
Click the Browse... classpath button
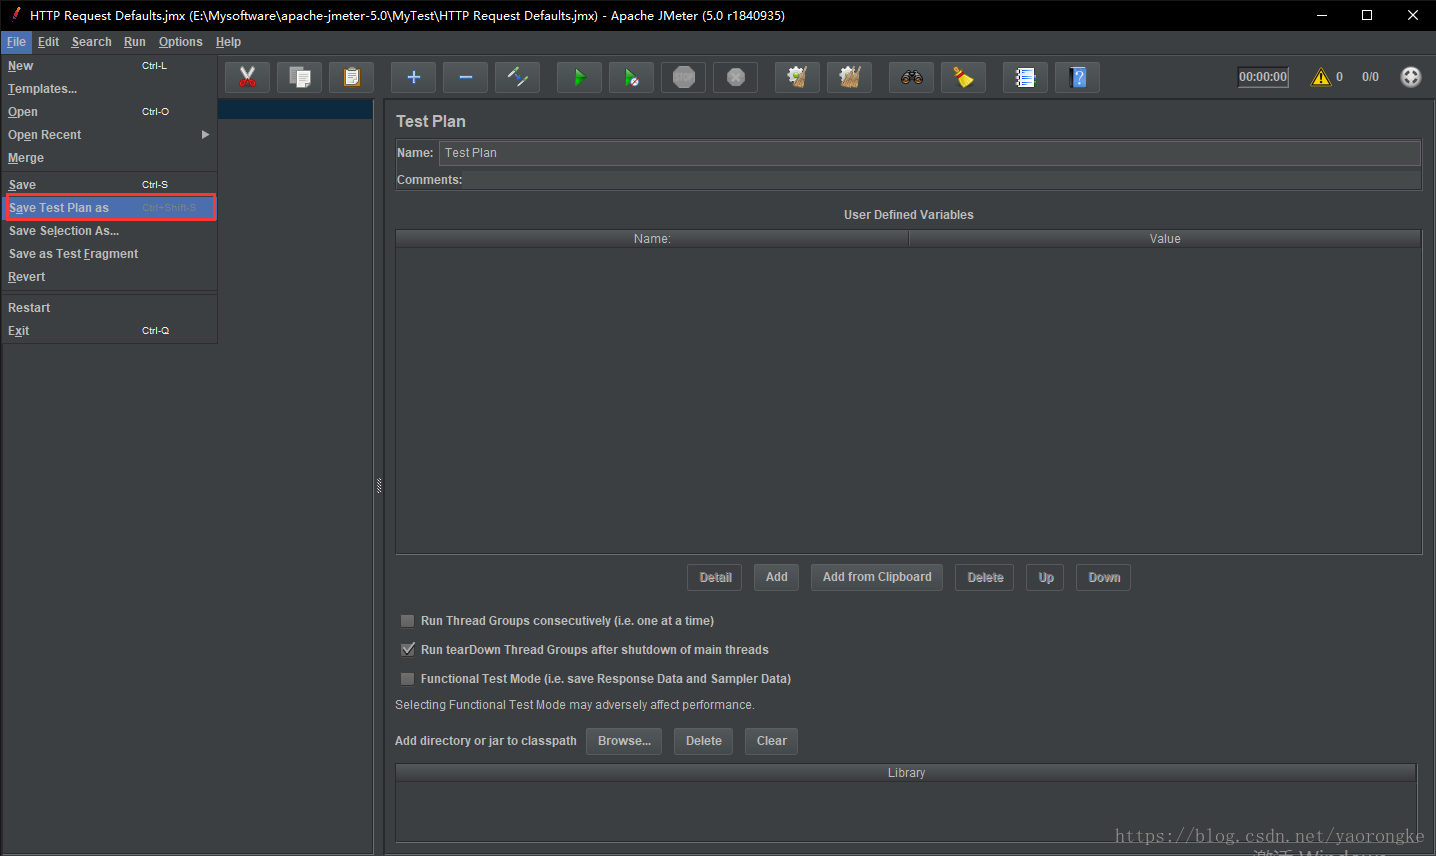(x=624, y=741)
